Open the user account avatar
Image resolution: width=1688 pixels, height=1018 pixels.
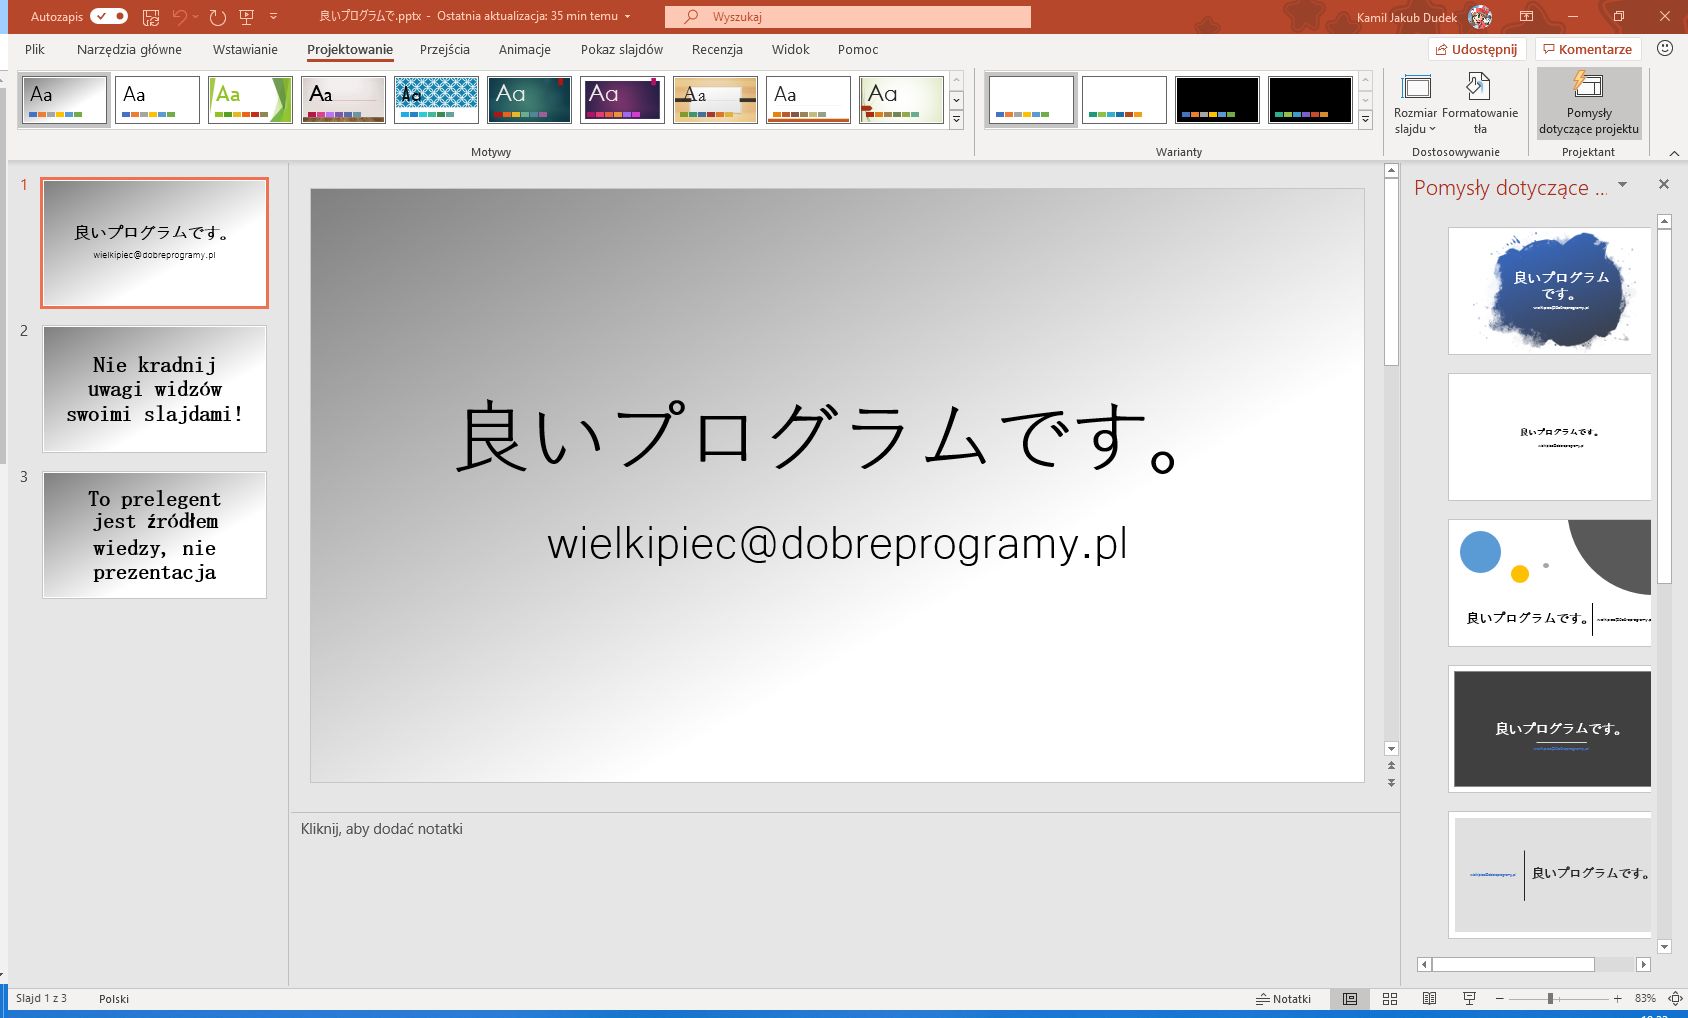tap(1480, 17)
